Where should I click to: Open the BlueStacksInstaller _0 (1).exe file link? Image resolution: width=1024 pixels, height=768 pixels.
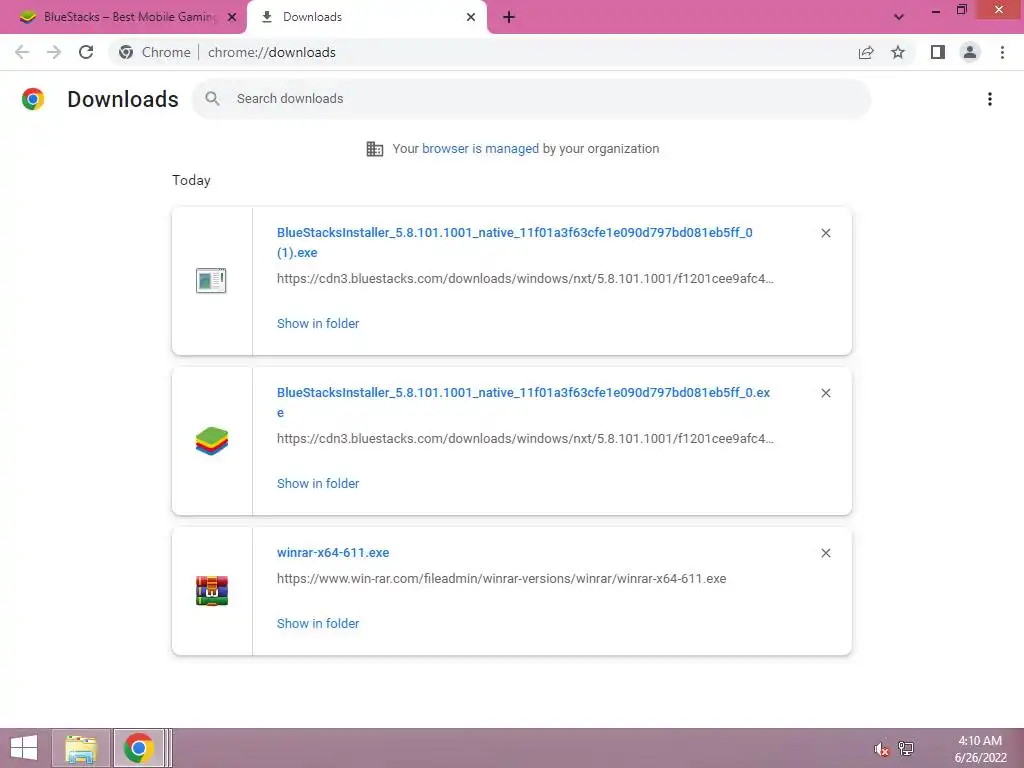(515, 242)
